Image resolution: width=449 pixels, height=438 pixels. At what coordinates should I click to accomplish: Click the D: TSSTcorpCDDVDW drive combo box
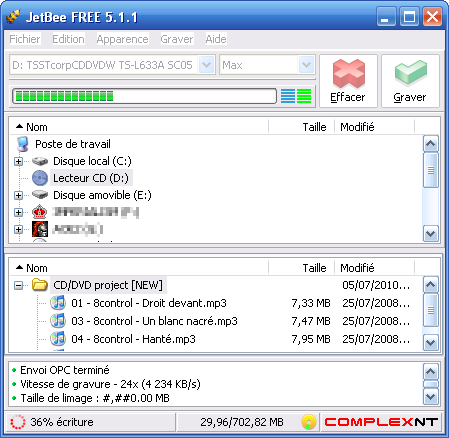(x=112, y=65)
